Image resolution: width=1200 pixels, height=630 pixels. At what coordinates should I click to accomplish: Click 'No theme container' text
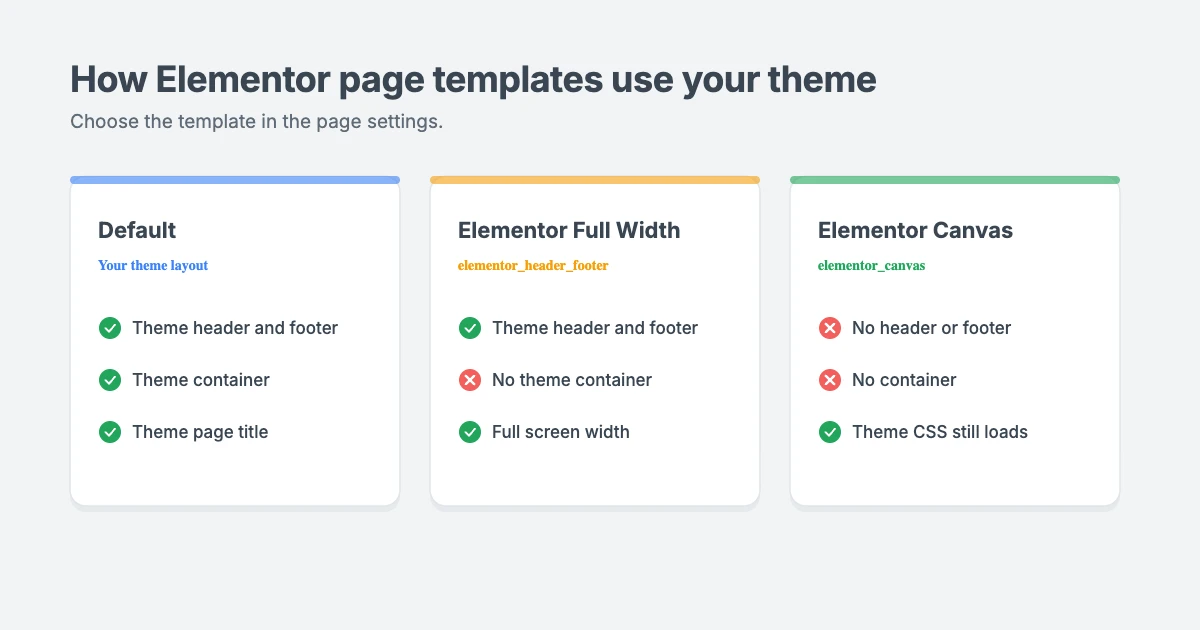tap(572, 380)
